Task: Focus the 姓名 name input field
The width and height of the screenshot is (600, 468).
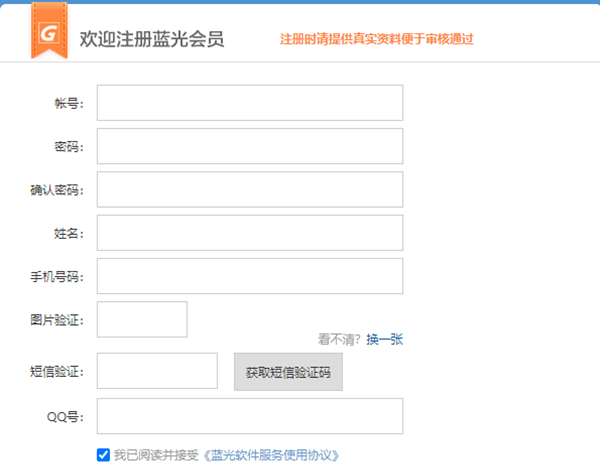Action: point(250,233)
